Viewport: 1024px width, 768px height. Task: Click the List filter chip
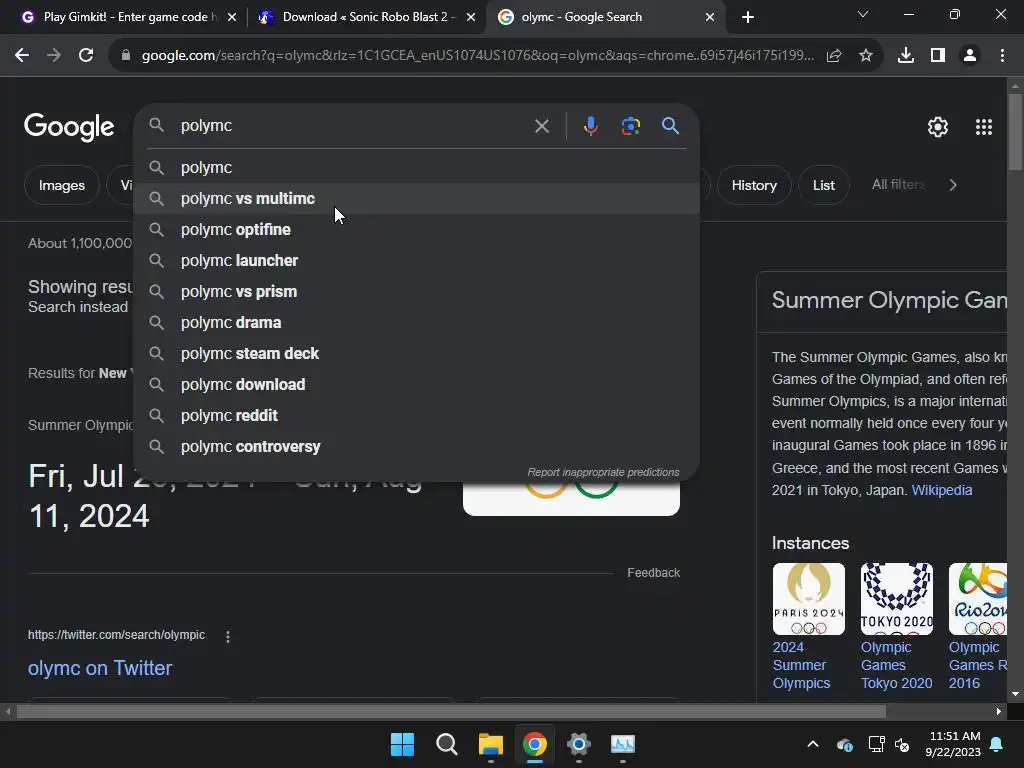coord(824,185)
